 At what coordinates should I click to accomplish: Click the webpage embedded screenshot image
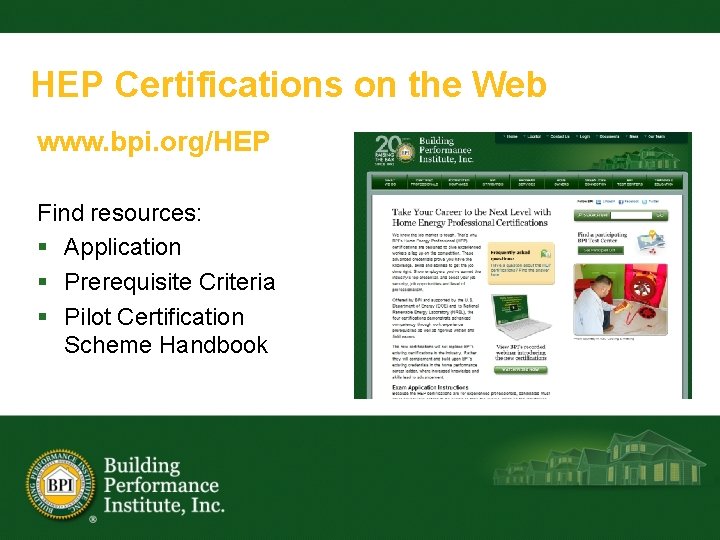coord(523,265)
